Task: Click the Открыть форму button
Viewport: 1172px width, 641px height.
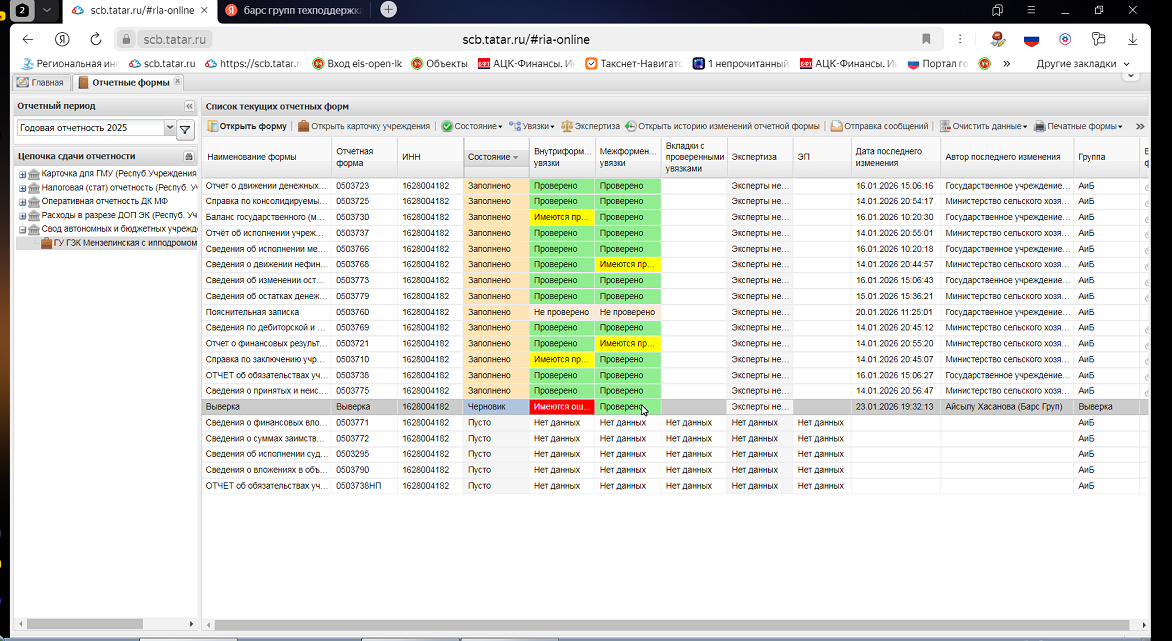Action: [247, 126]
